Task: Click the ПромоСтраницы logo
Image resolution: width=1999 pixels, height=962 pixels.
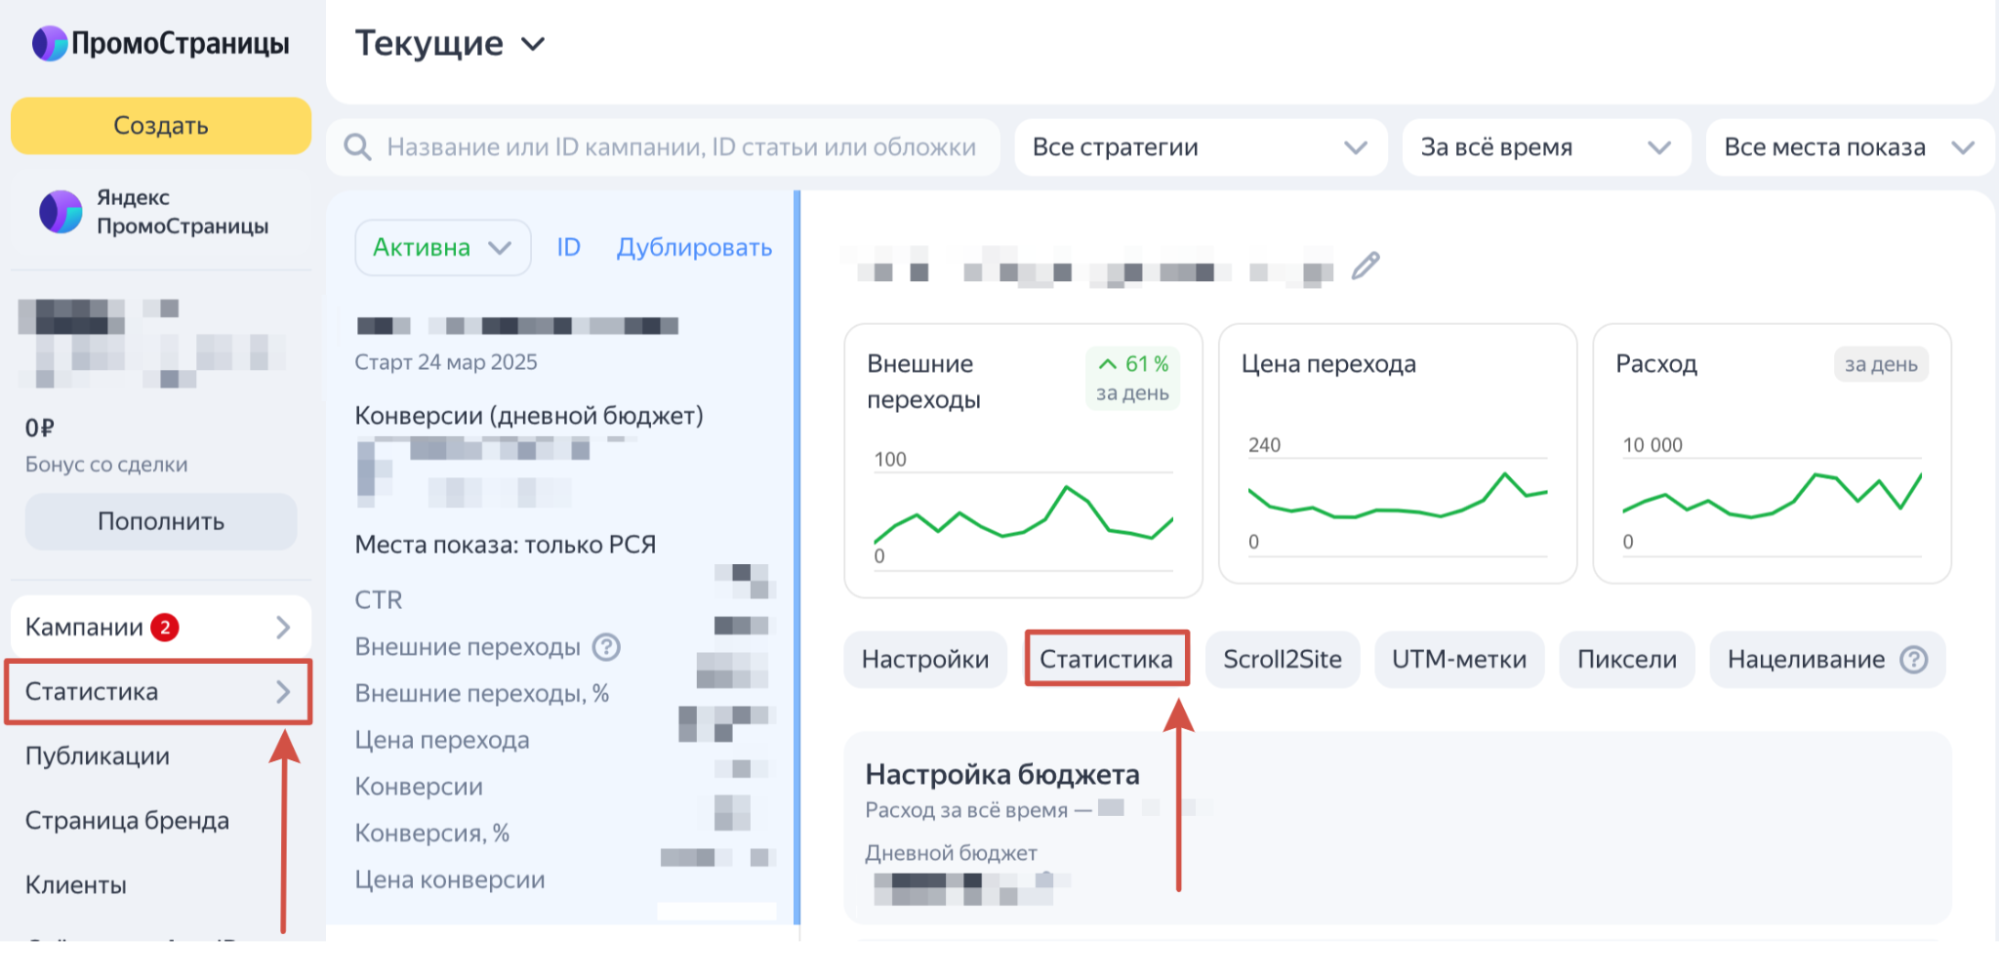Action: pos(161,43)
